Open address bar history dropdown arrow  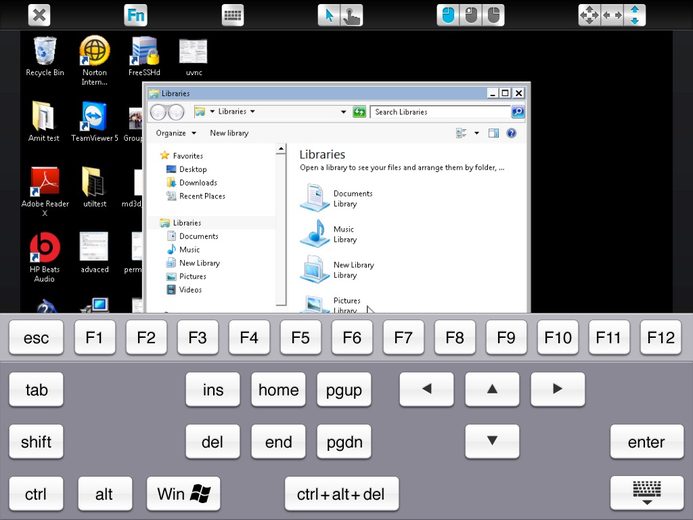tap(343, 112)
